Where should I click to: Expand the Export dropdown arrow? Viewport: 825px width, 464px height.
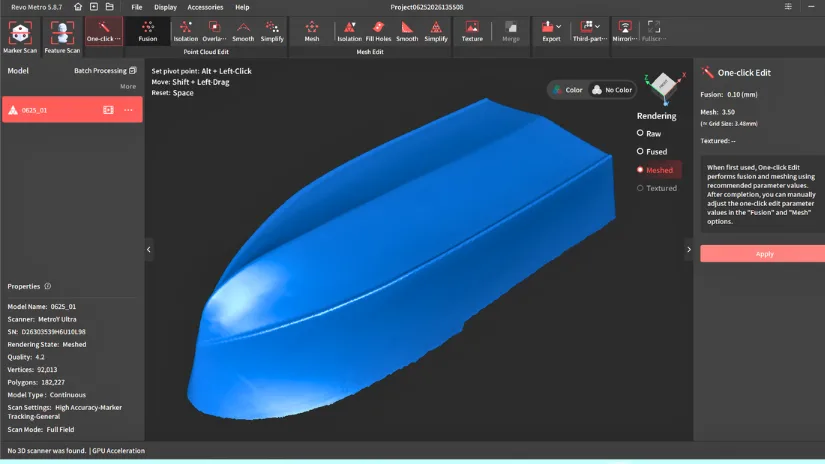pyautogui.click(x=559, y=26)
